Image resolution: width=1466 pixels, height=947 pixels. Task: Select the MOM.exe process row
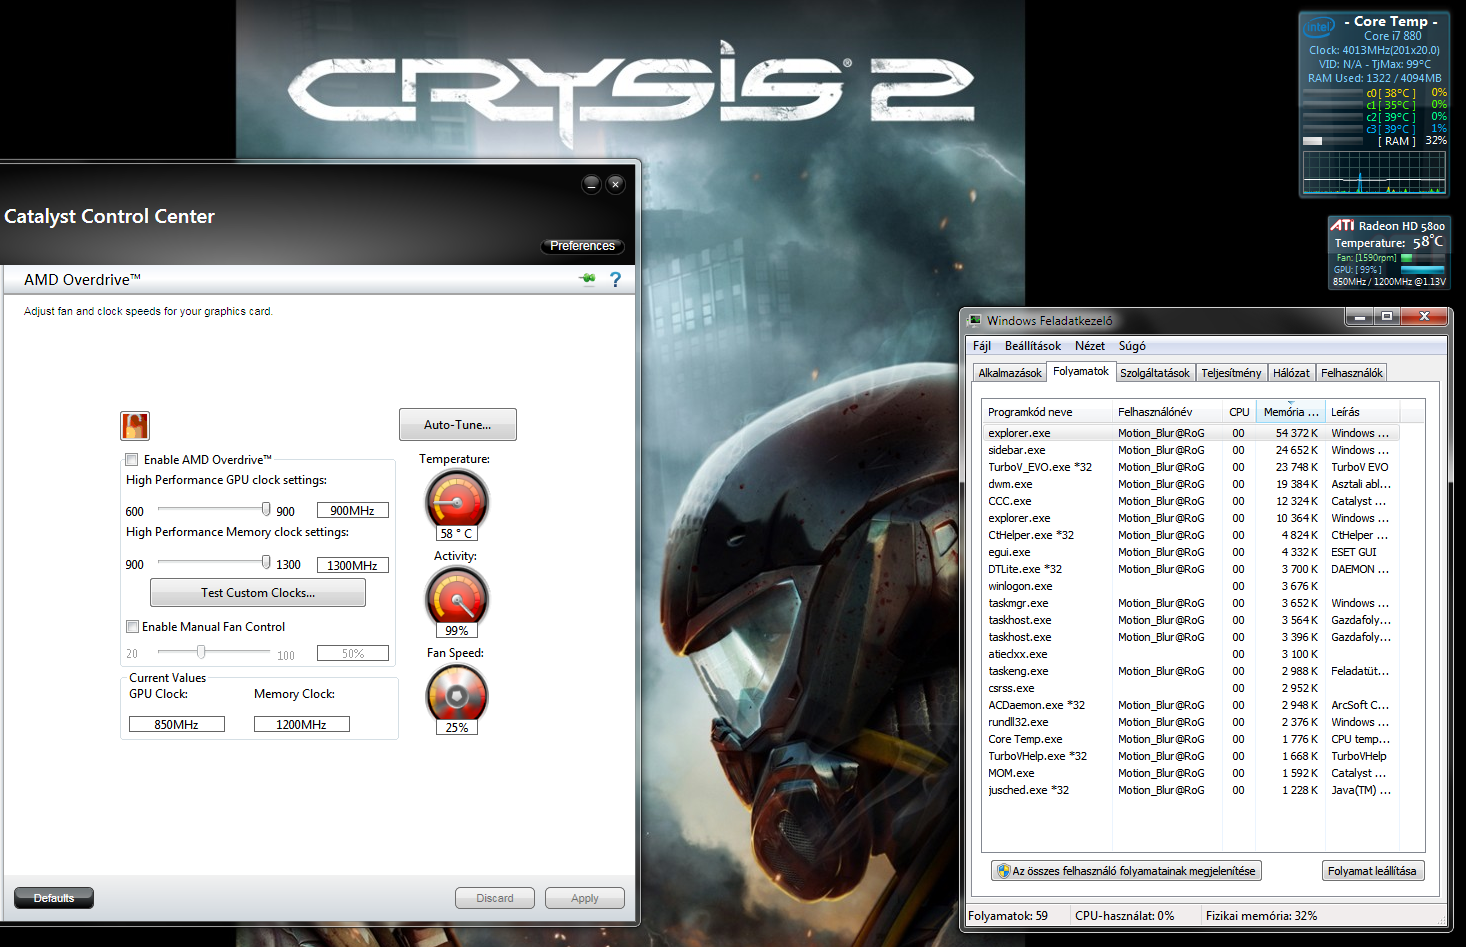point(1191,773)
